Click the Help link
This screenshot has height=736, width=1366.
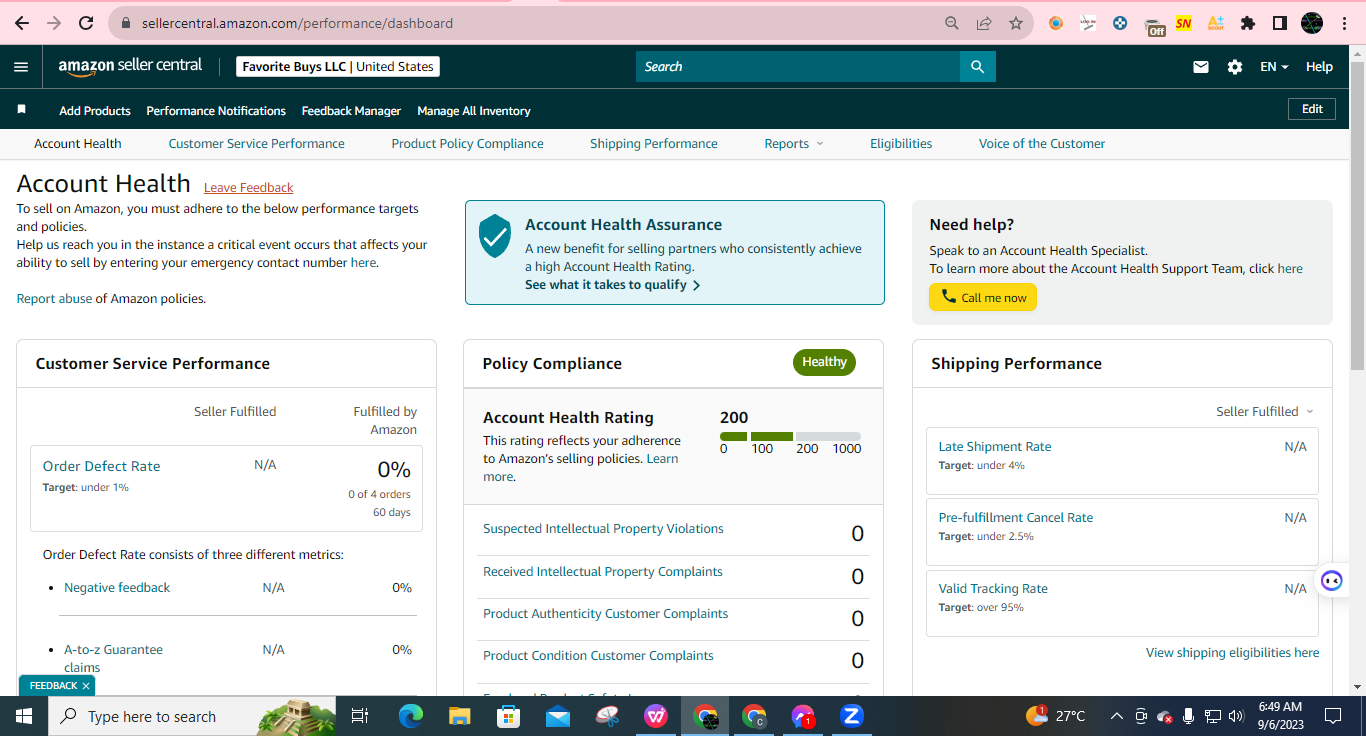[1319, 67]
